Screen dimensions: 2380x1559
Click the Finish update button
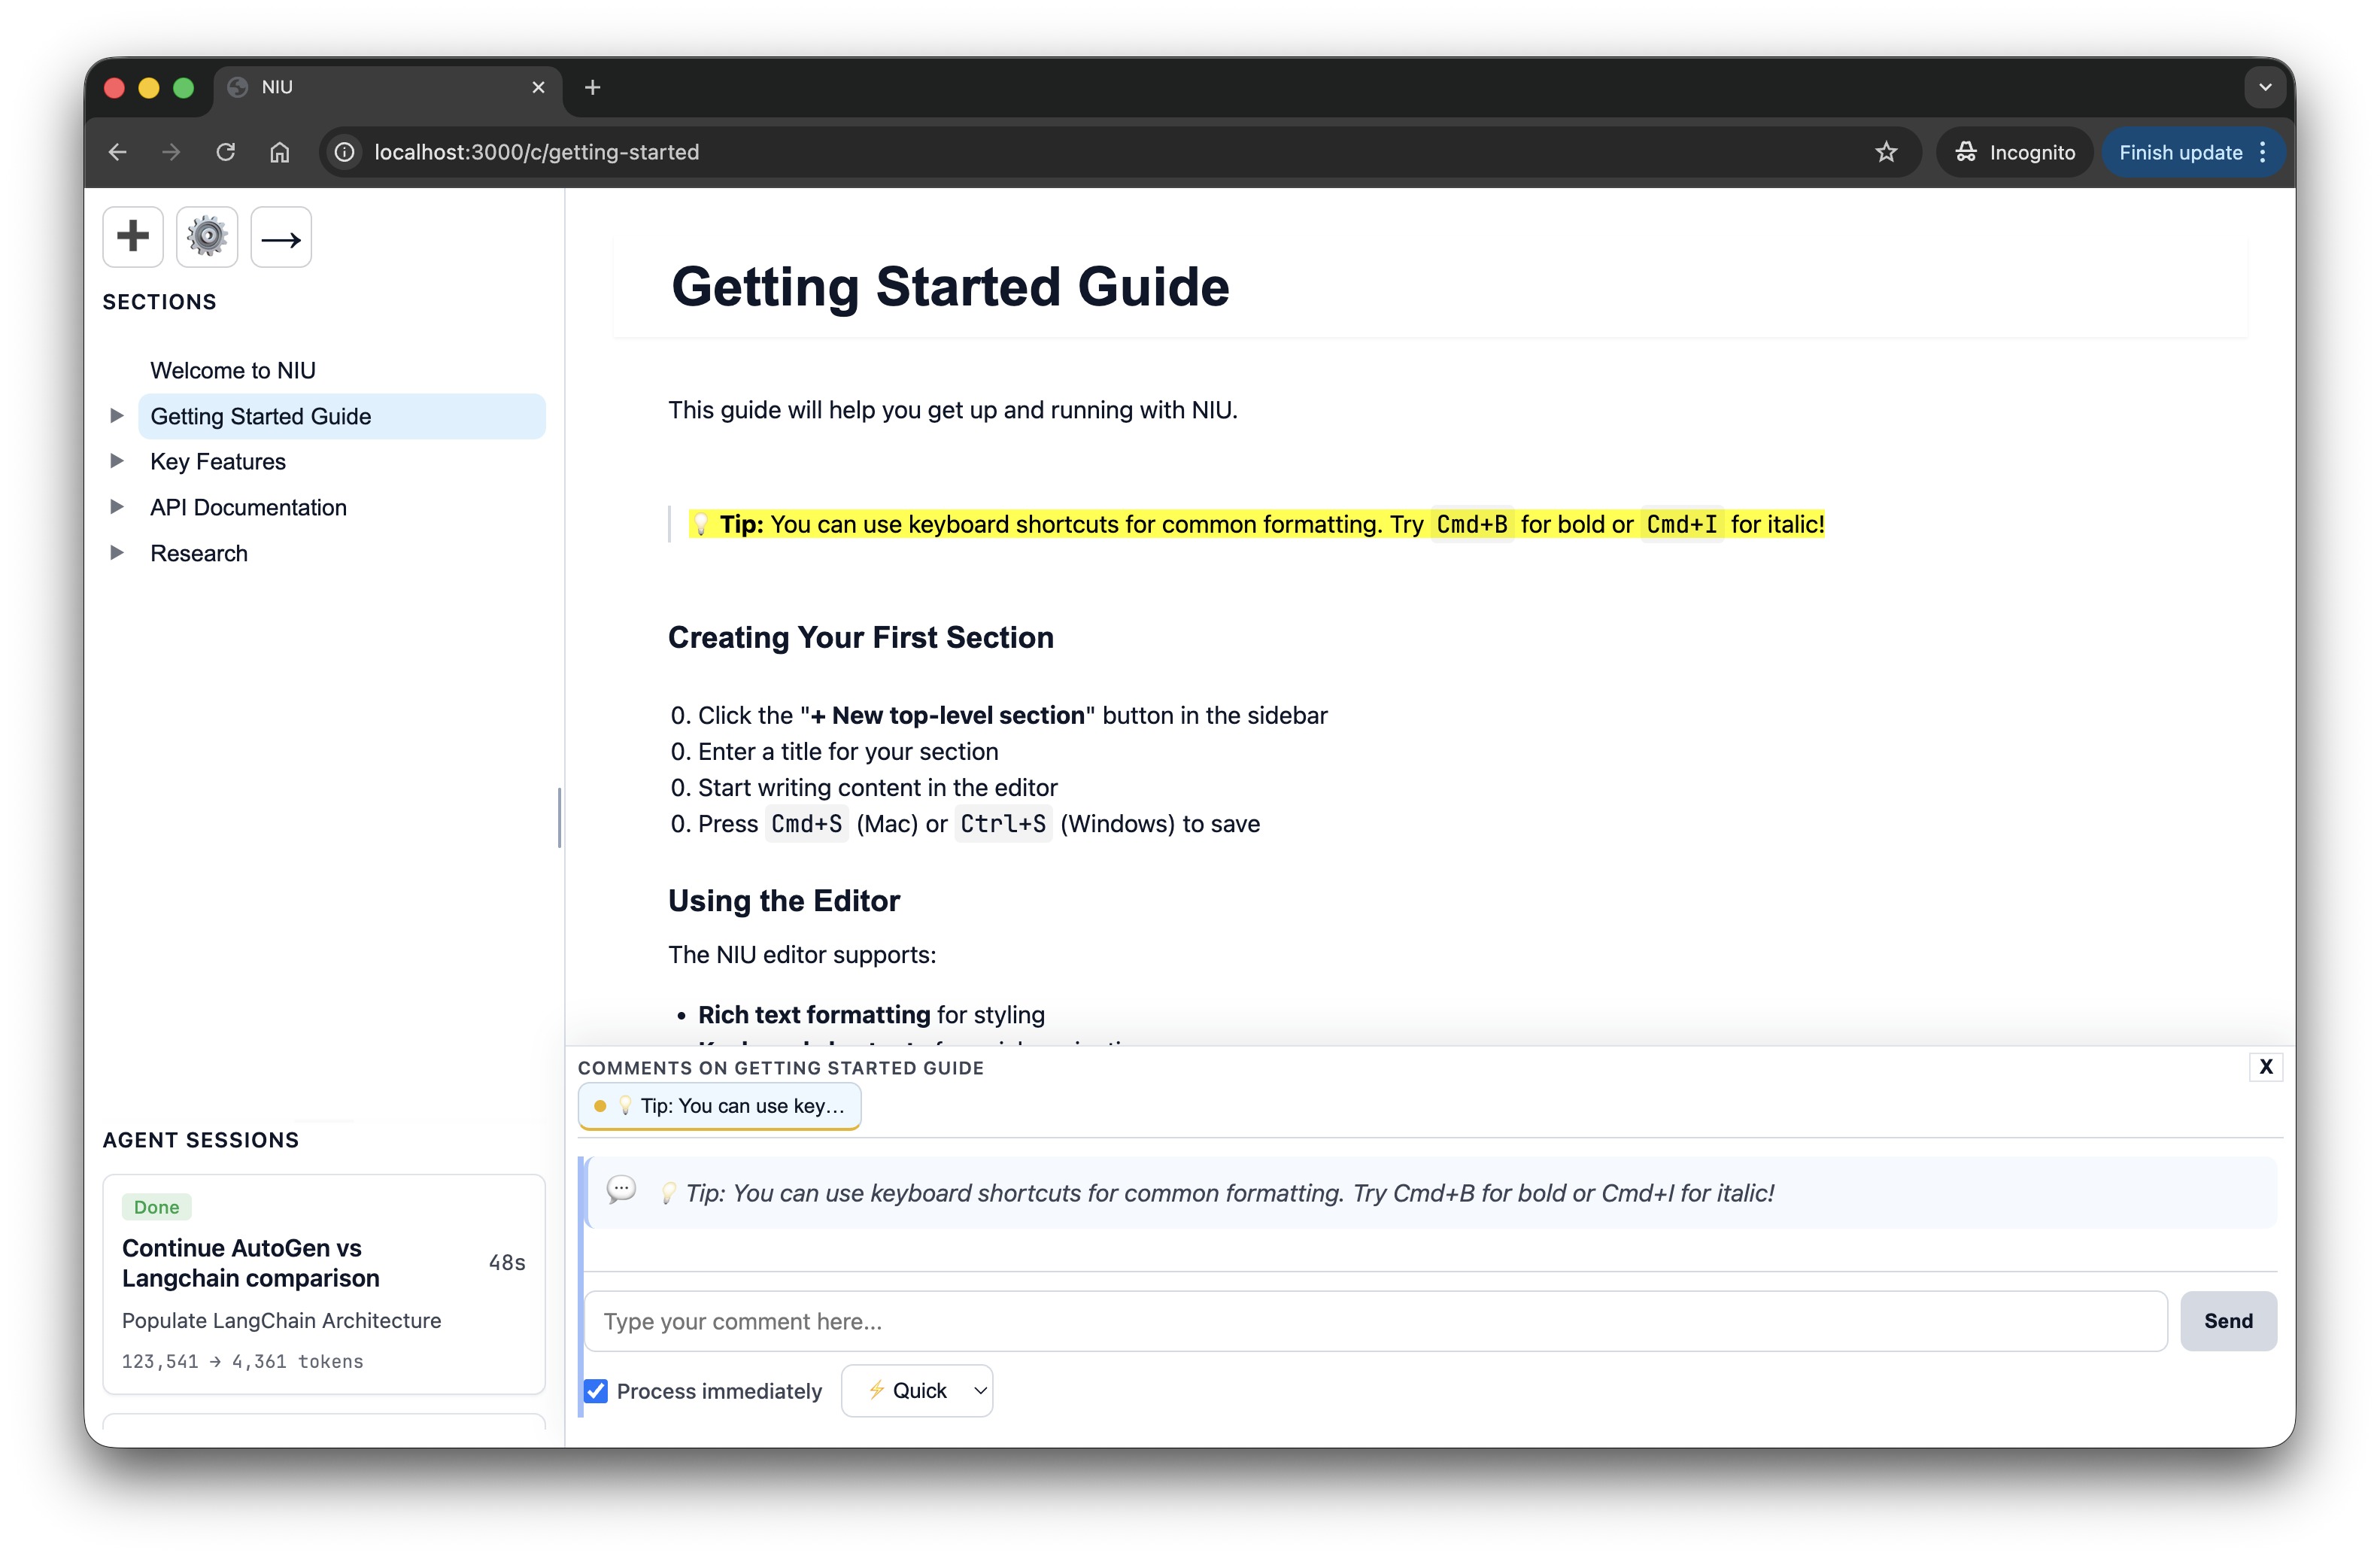(x=2180, y=152)
